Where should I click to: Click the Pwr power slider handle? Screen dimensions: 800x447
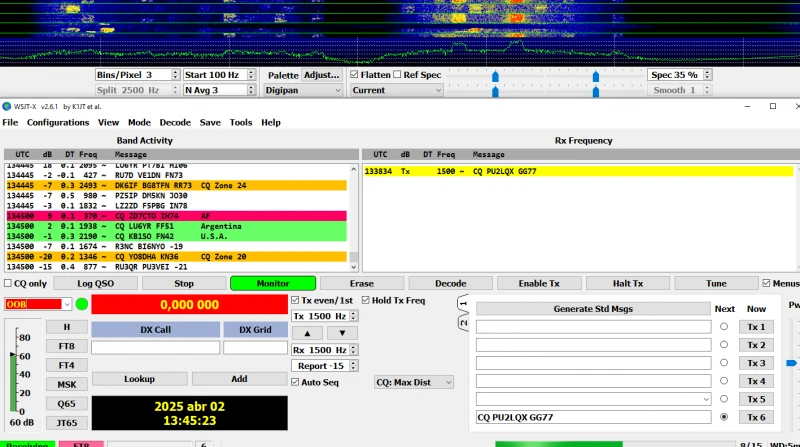[x=791, y=363]
